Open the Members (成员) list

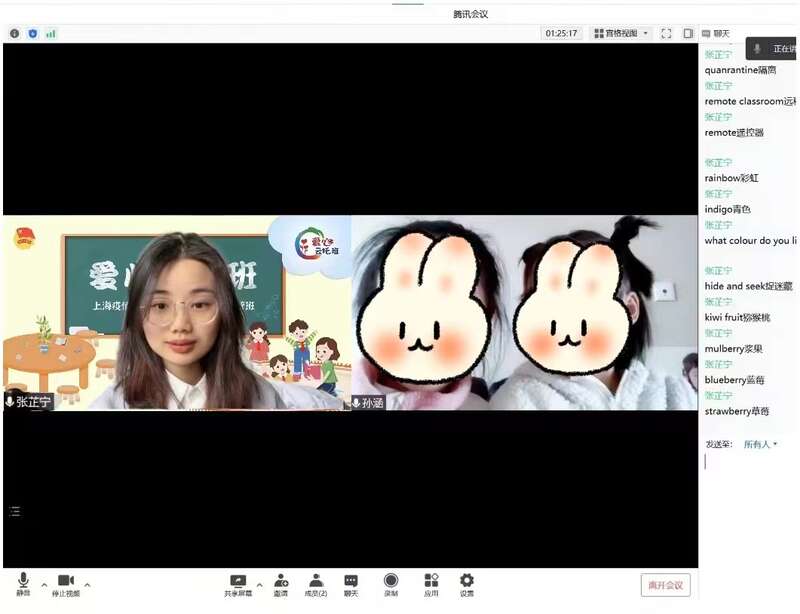(316, 584)
